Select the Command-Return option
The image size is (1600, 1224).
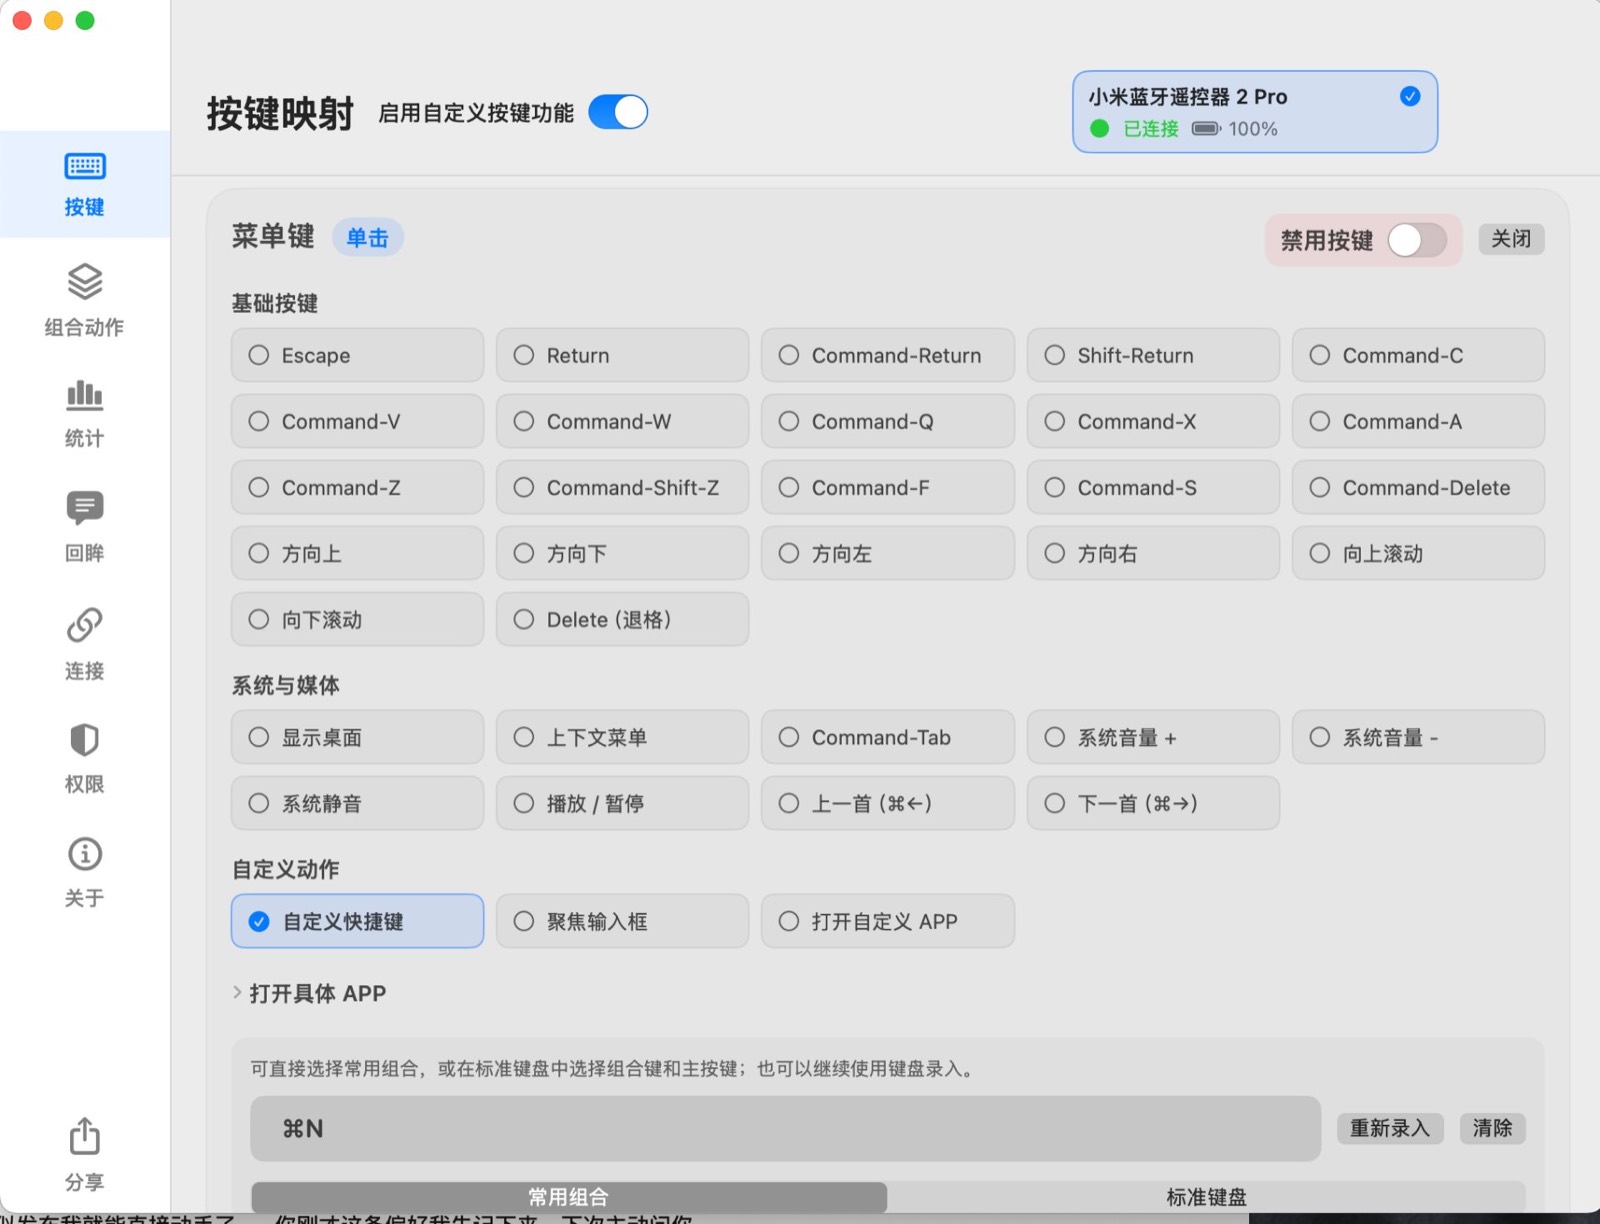(888, 355)
